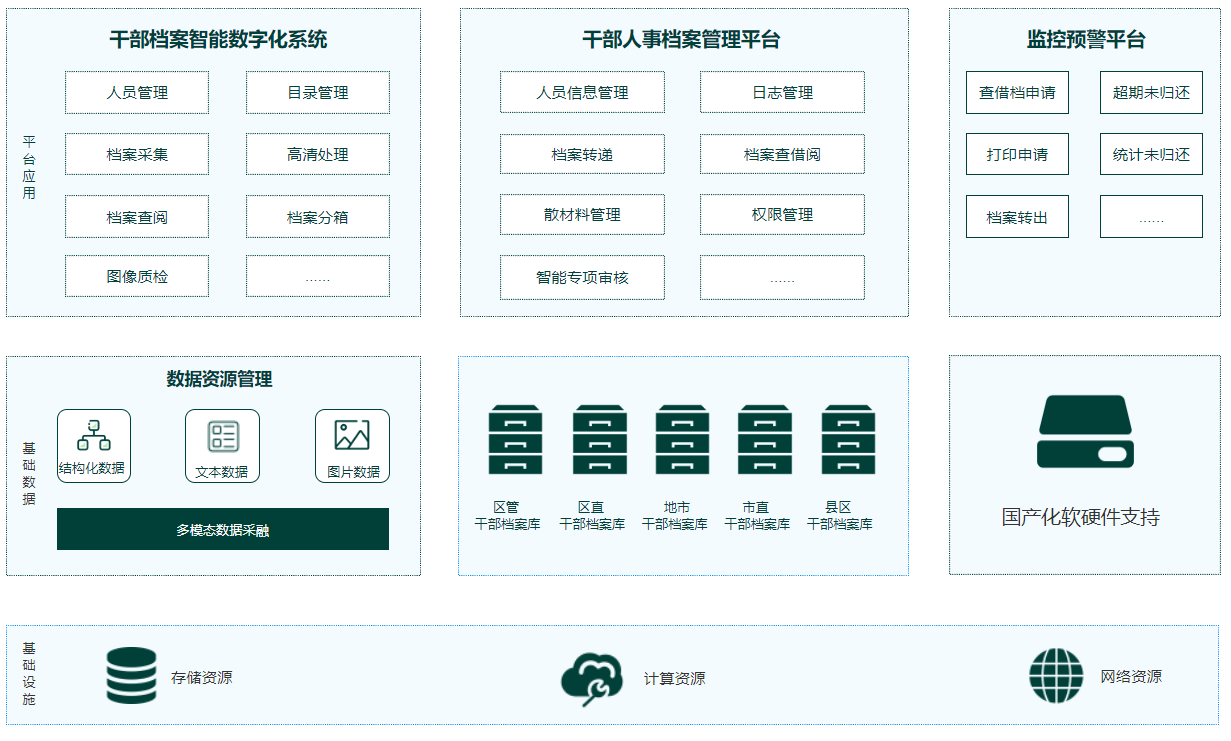The height and width of the screenshot is (741, 1231).
Task: Open 智能专项审核 module
Action: [x=582, y=278]
